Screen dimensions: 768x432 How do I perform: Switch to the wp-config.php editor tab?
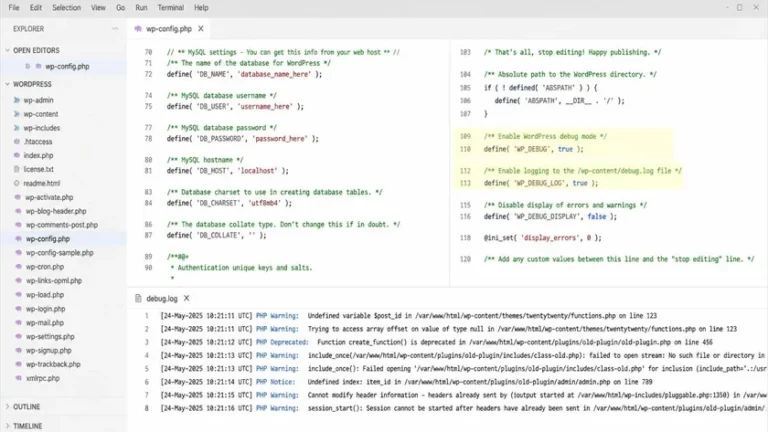(168, 29)
